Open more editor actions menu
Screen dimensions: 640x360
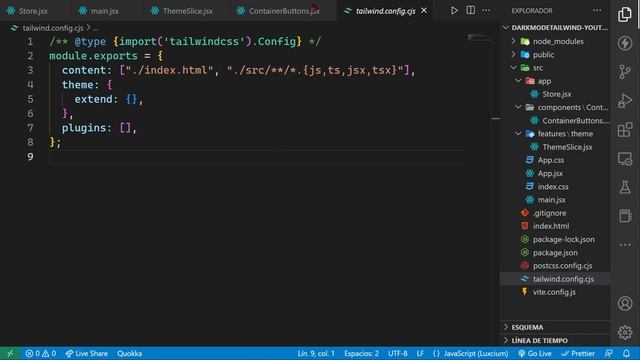[x=486, y=11]
